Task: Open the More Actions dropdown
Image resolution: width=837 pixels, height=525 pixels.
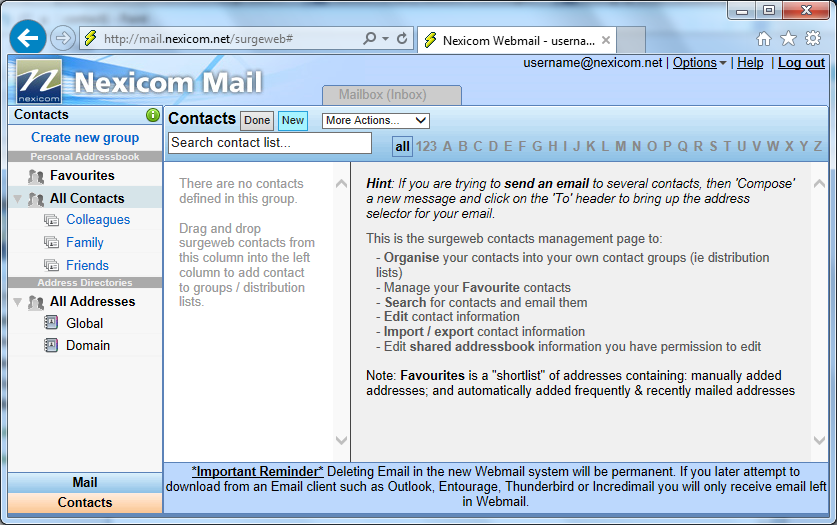Action: (376, 121)
